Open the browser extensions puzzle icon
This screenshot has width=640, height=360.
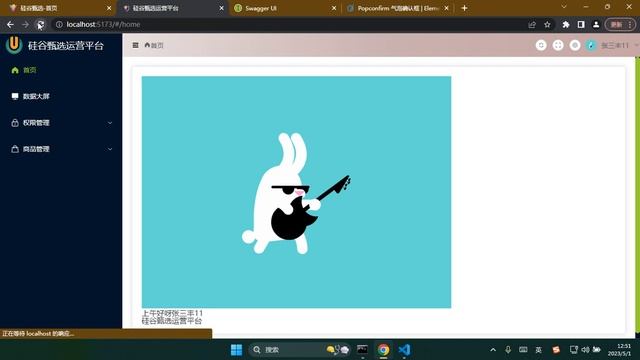click(x=566, y=24)
